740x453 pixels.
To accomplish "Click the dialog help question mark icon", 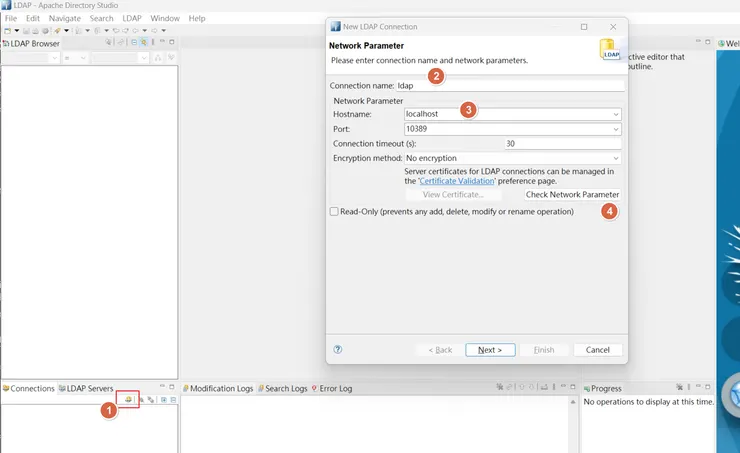I will [x=338, y=349].
